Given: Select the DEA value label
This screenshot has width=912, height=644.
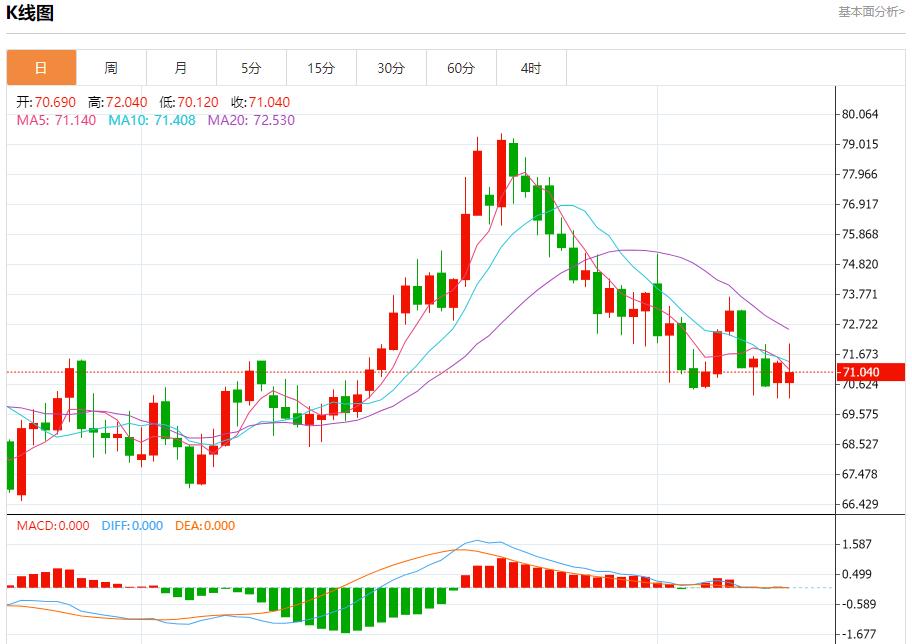Looking at the screenshot, I should (205, 526).
